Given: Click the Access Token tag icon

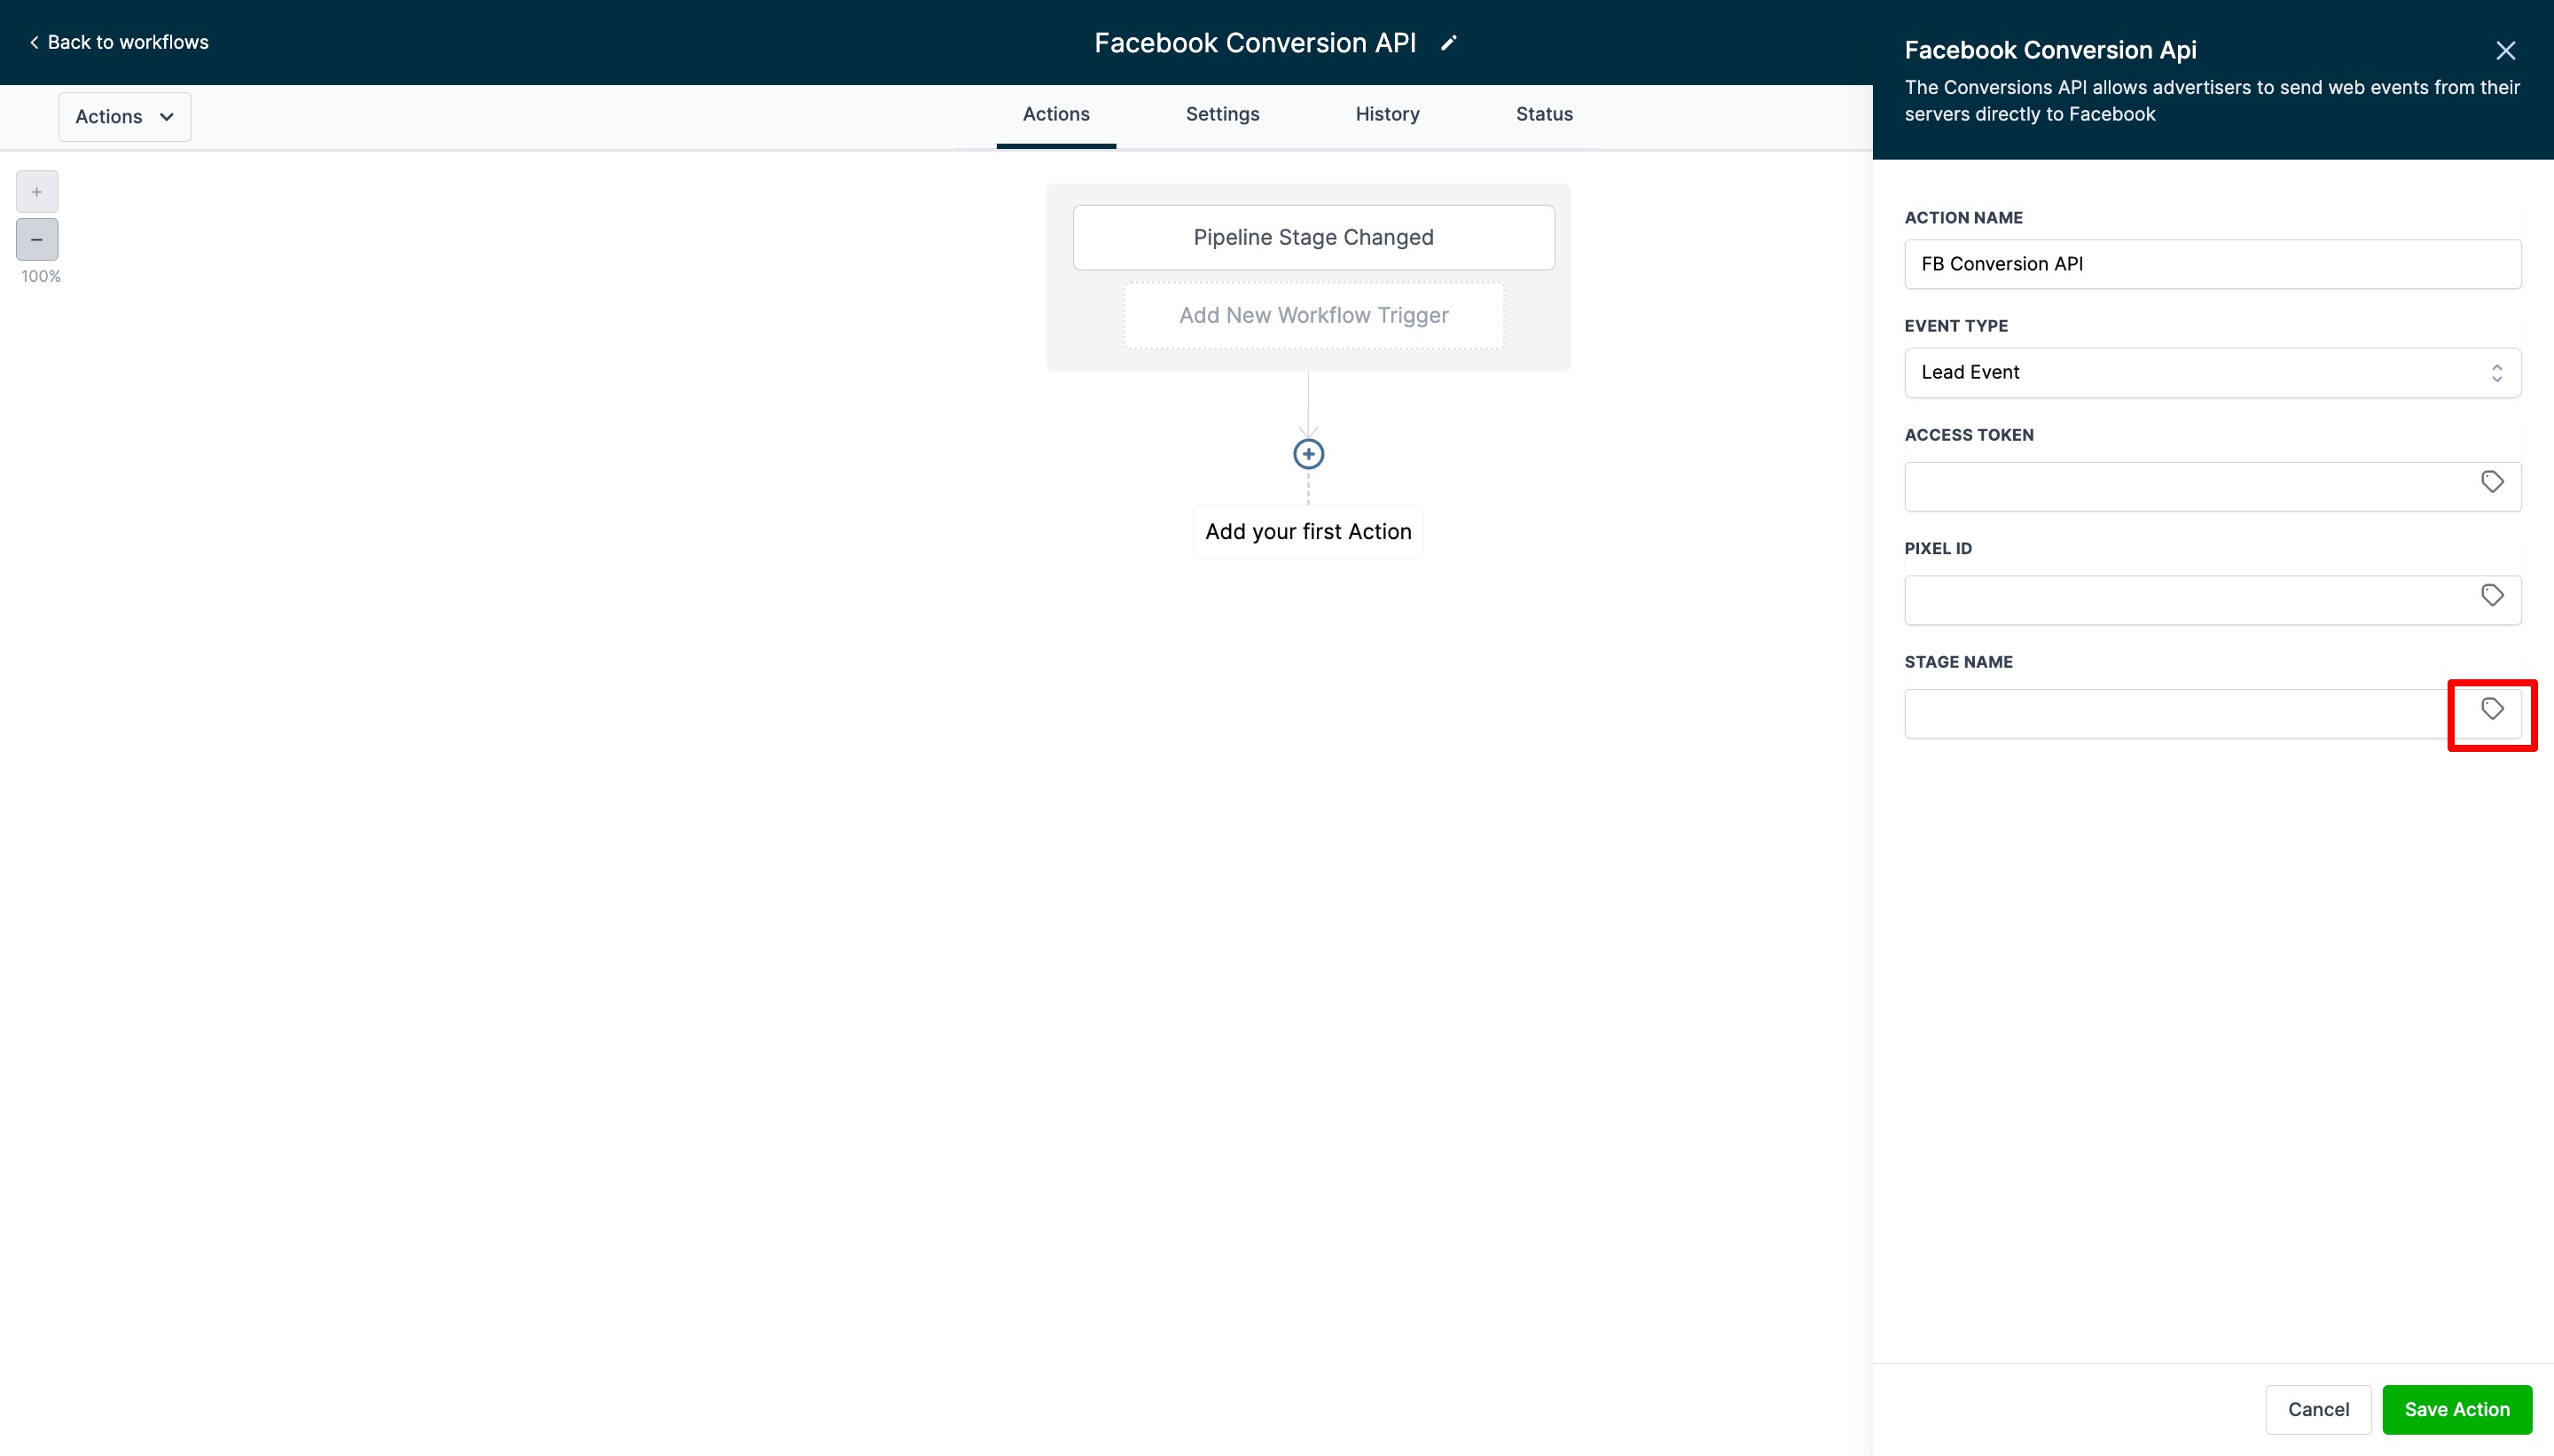Looking at the screenshot, I should (2491, 482).
